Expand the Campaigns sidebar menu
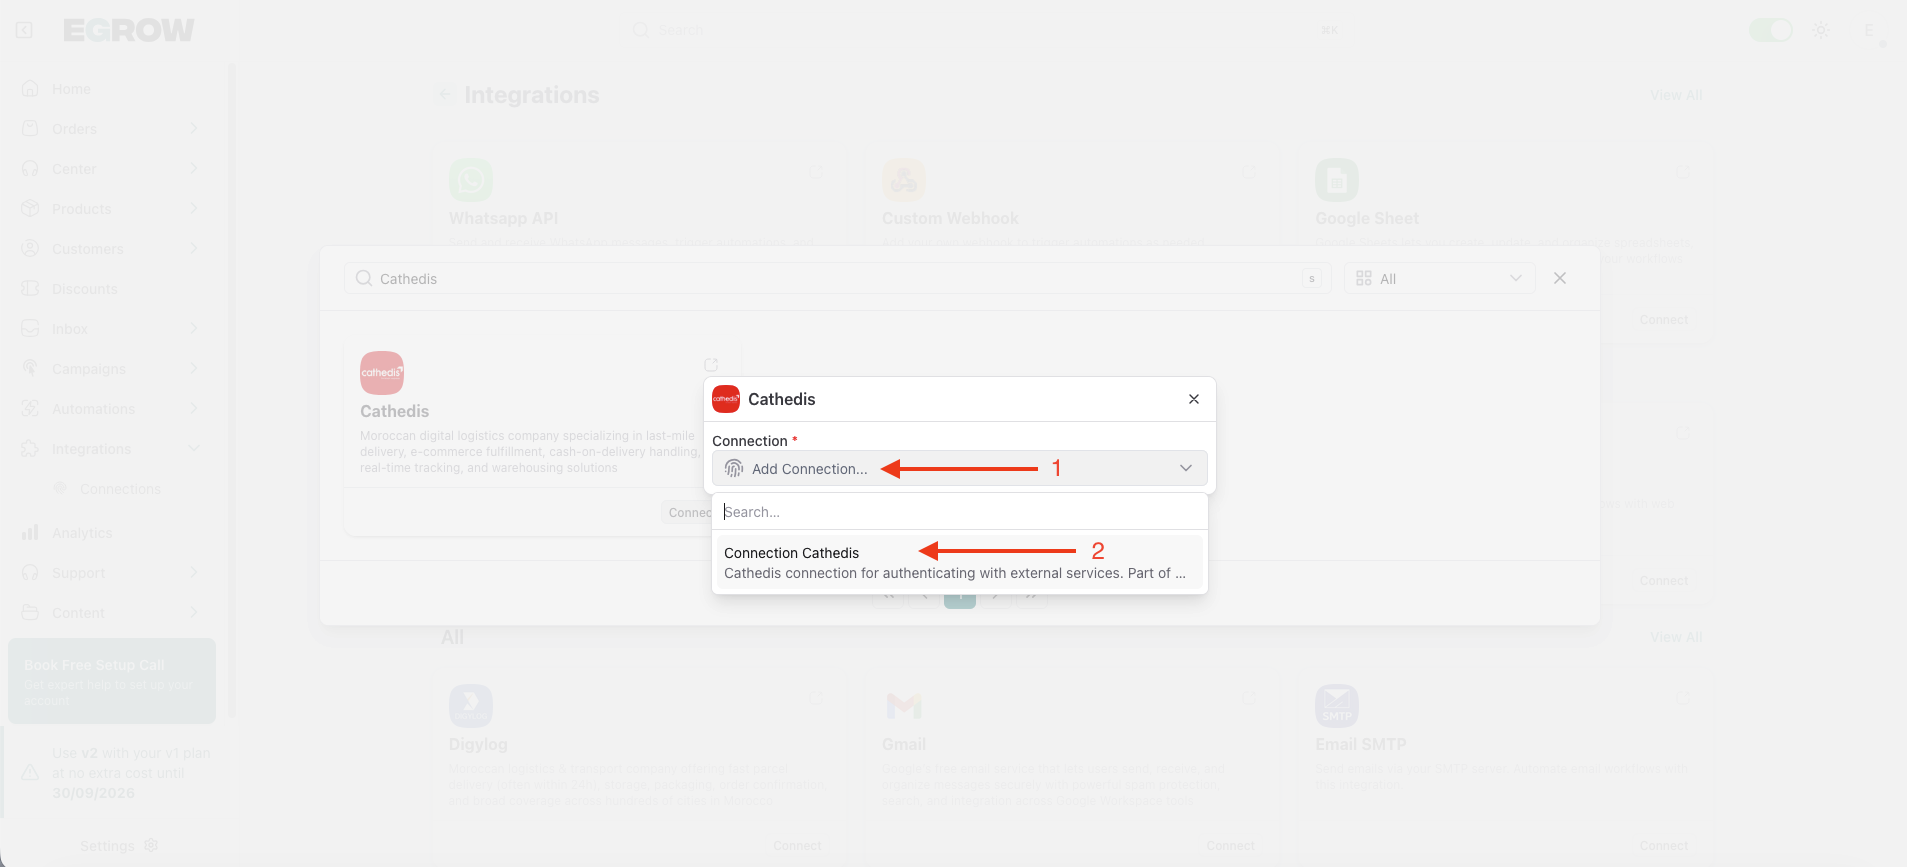The width and height of the screenshot is (1907, 867). tap(110, 369)
